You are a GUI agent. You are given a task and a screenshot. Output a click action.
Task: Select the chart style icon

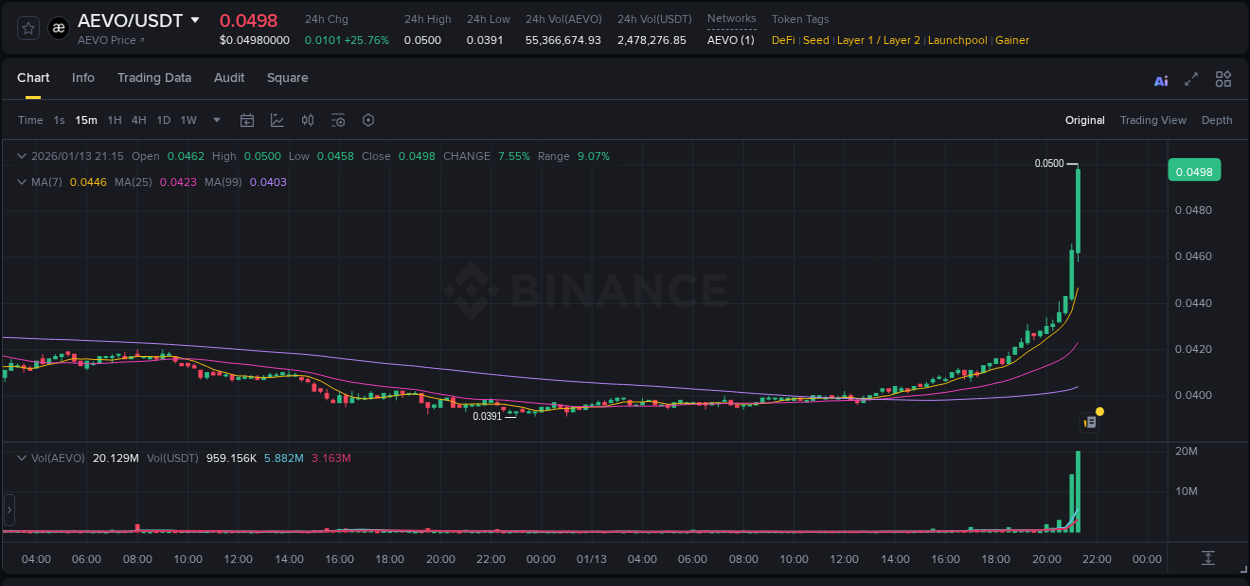[275, 120]
